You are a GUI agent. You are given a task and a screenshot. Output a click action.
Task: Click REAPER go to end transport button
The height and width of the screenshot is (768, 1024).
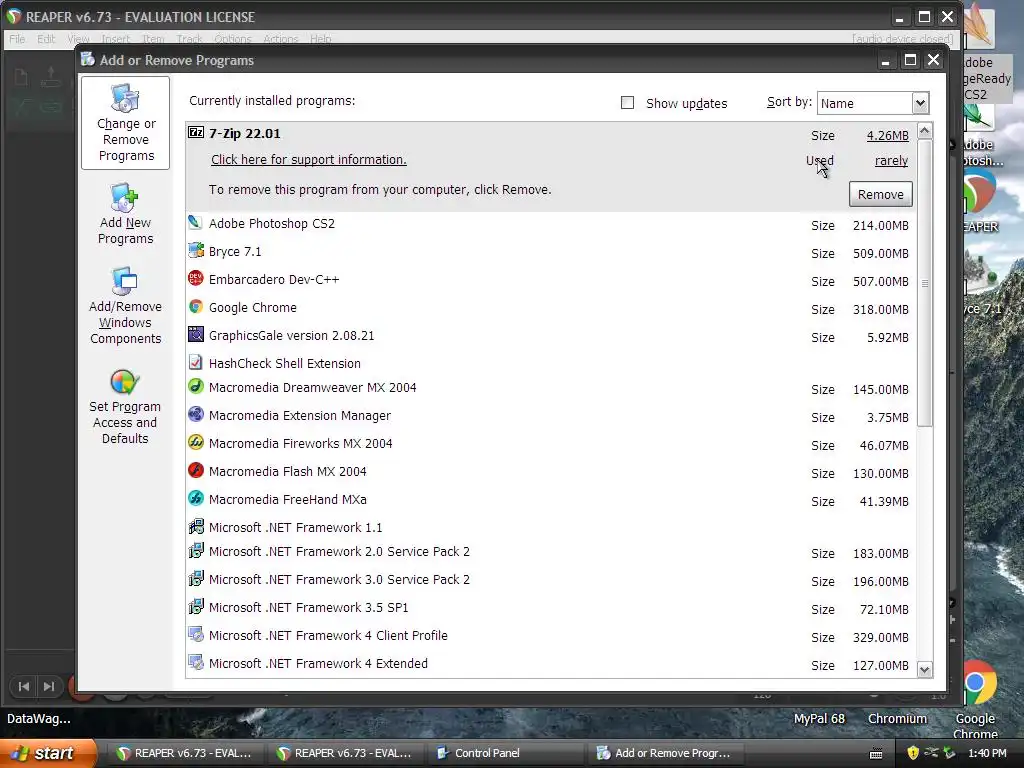point(49,686)
